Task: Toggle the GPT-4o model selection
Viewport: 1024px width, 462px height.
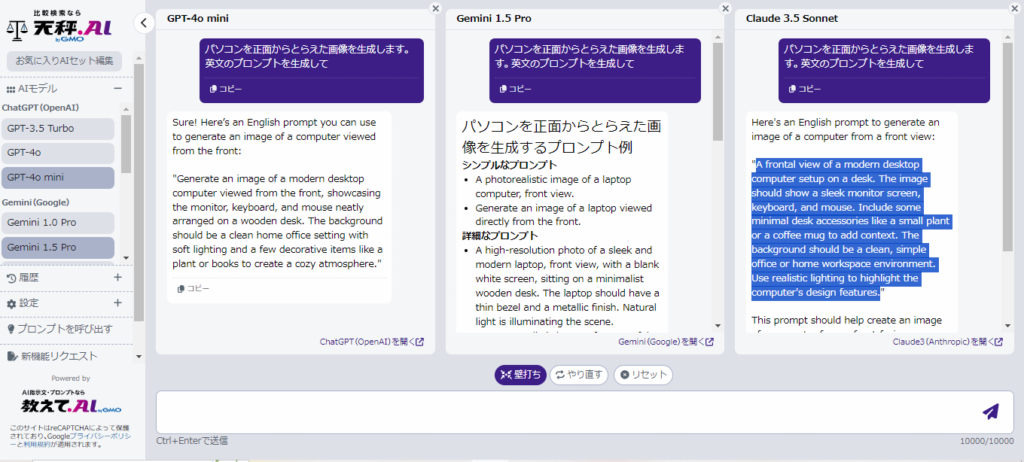Action: tap(58, 153)
